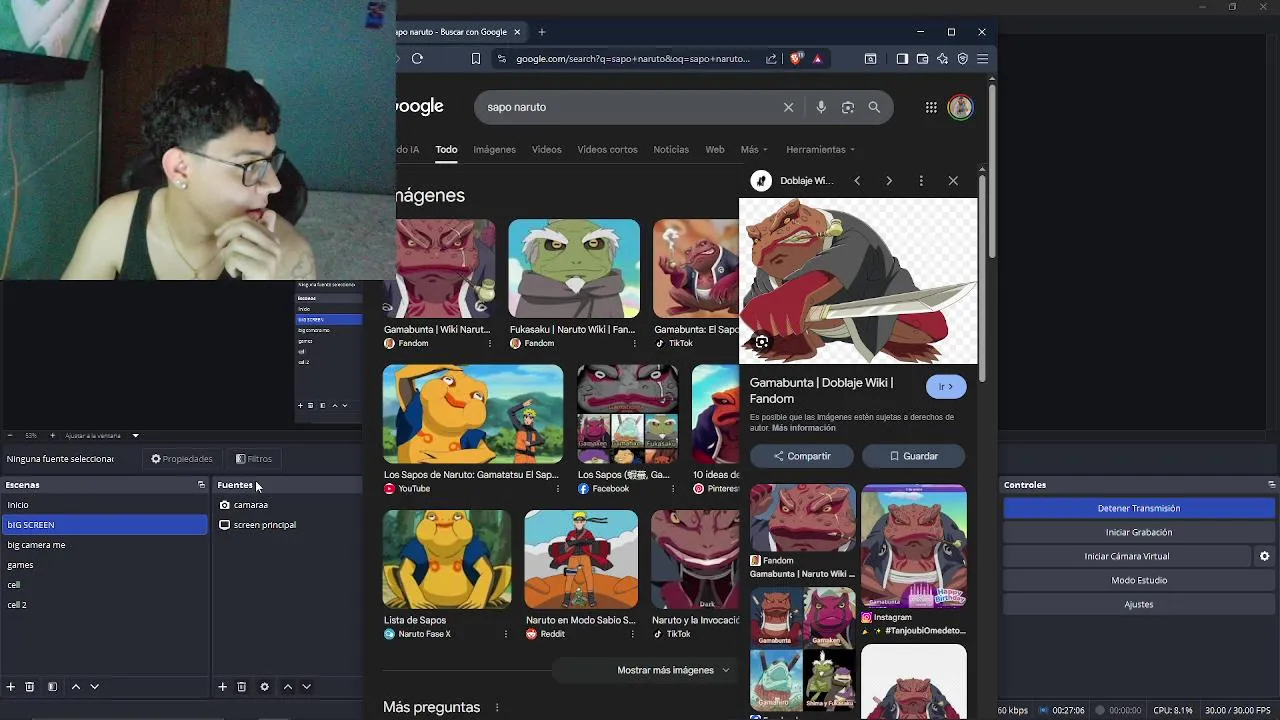This screenshot has width=1280, height=720.
Task: Clear the sapo naruto search text
Action: (788, 107)
